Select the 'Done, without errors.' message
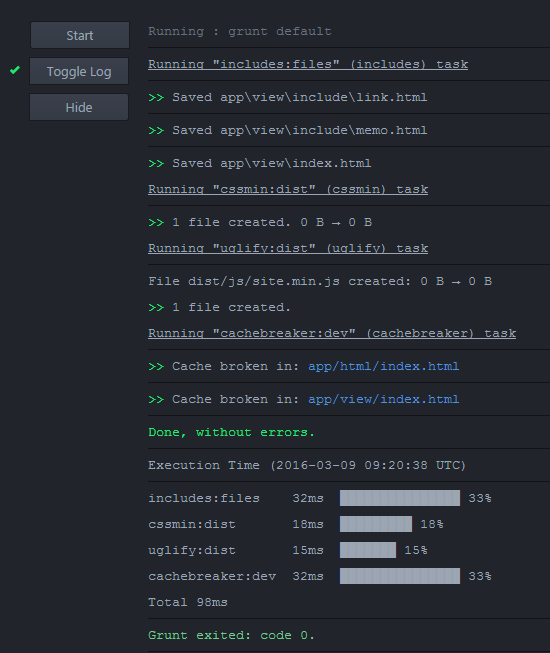The width and height of the screenshot is (550, 653). (x=231, y=432)
